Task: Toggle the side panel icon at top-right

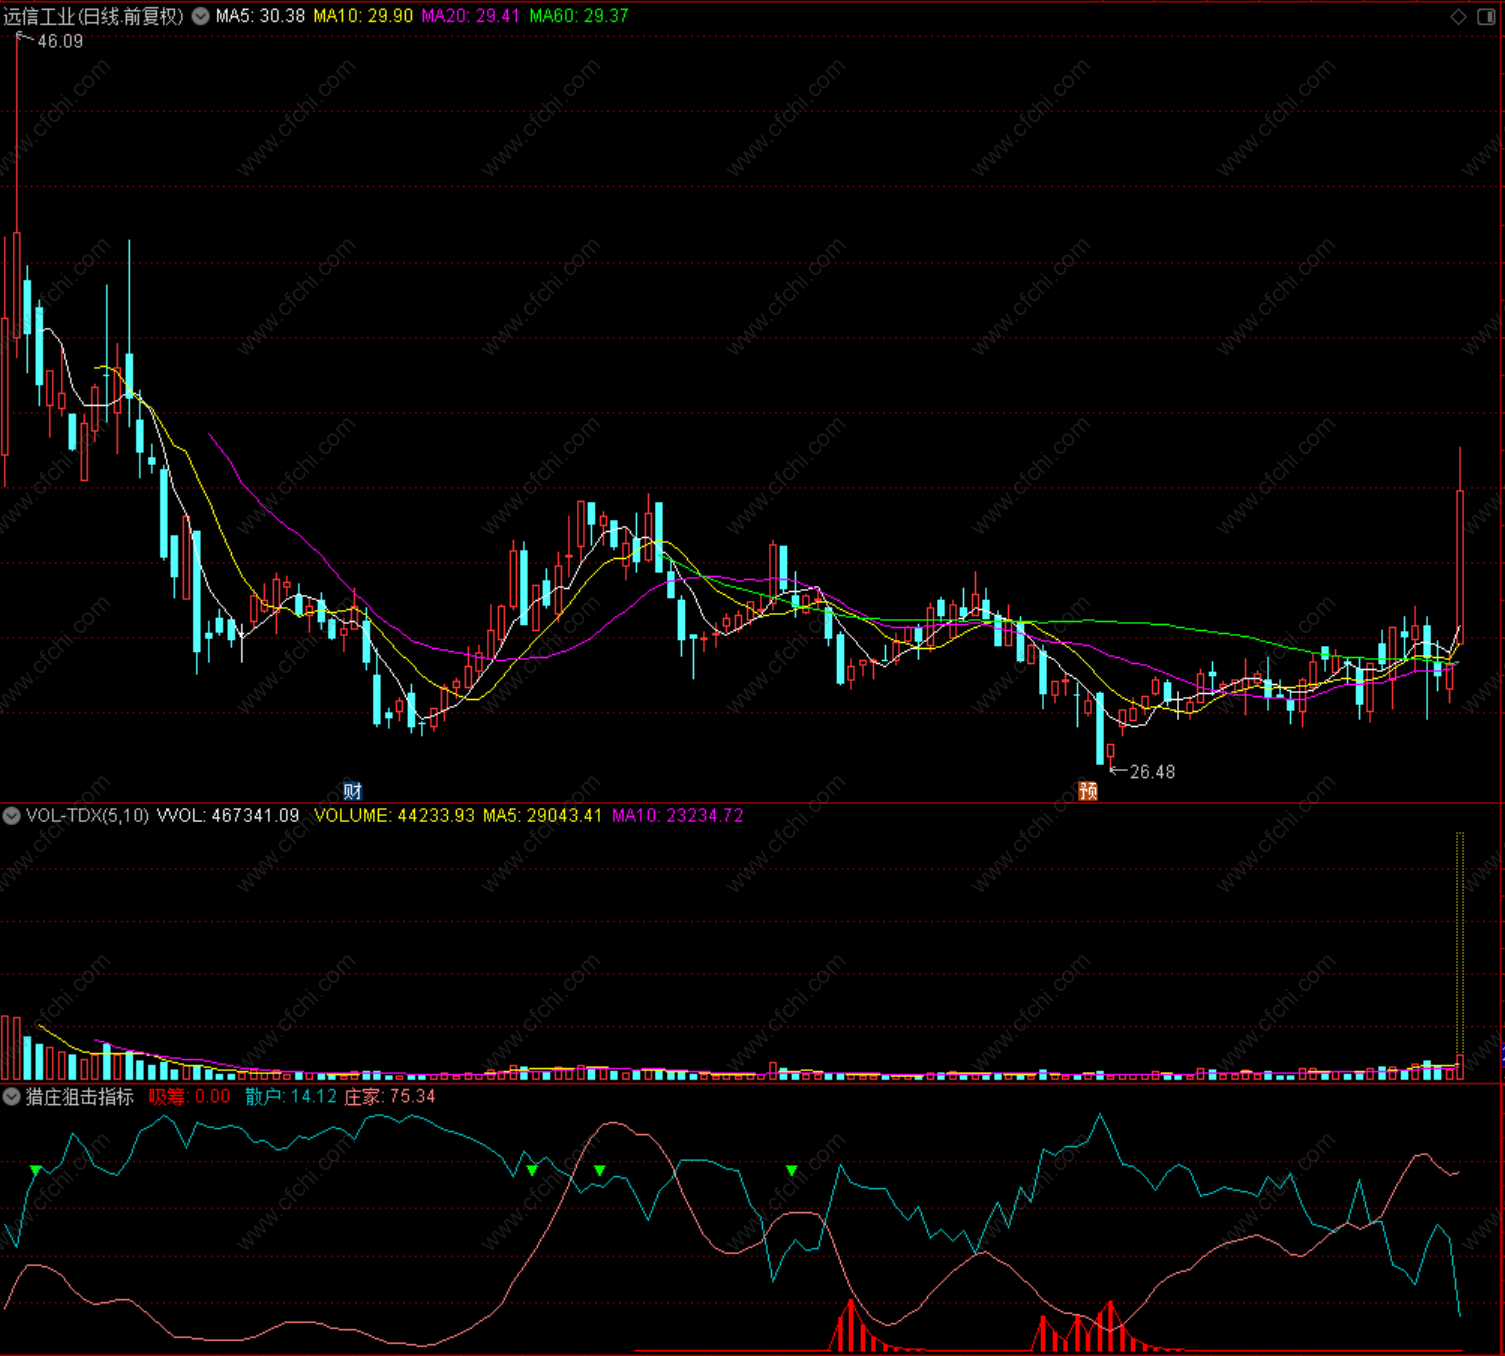Action: (1486, 16)
